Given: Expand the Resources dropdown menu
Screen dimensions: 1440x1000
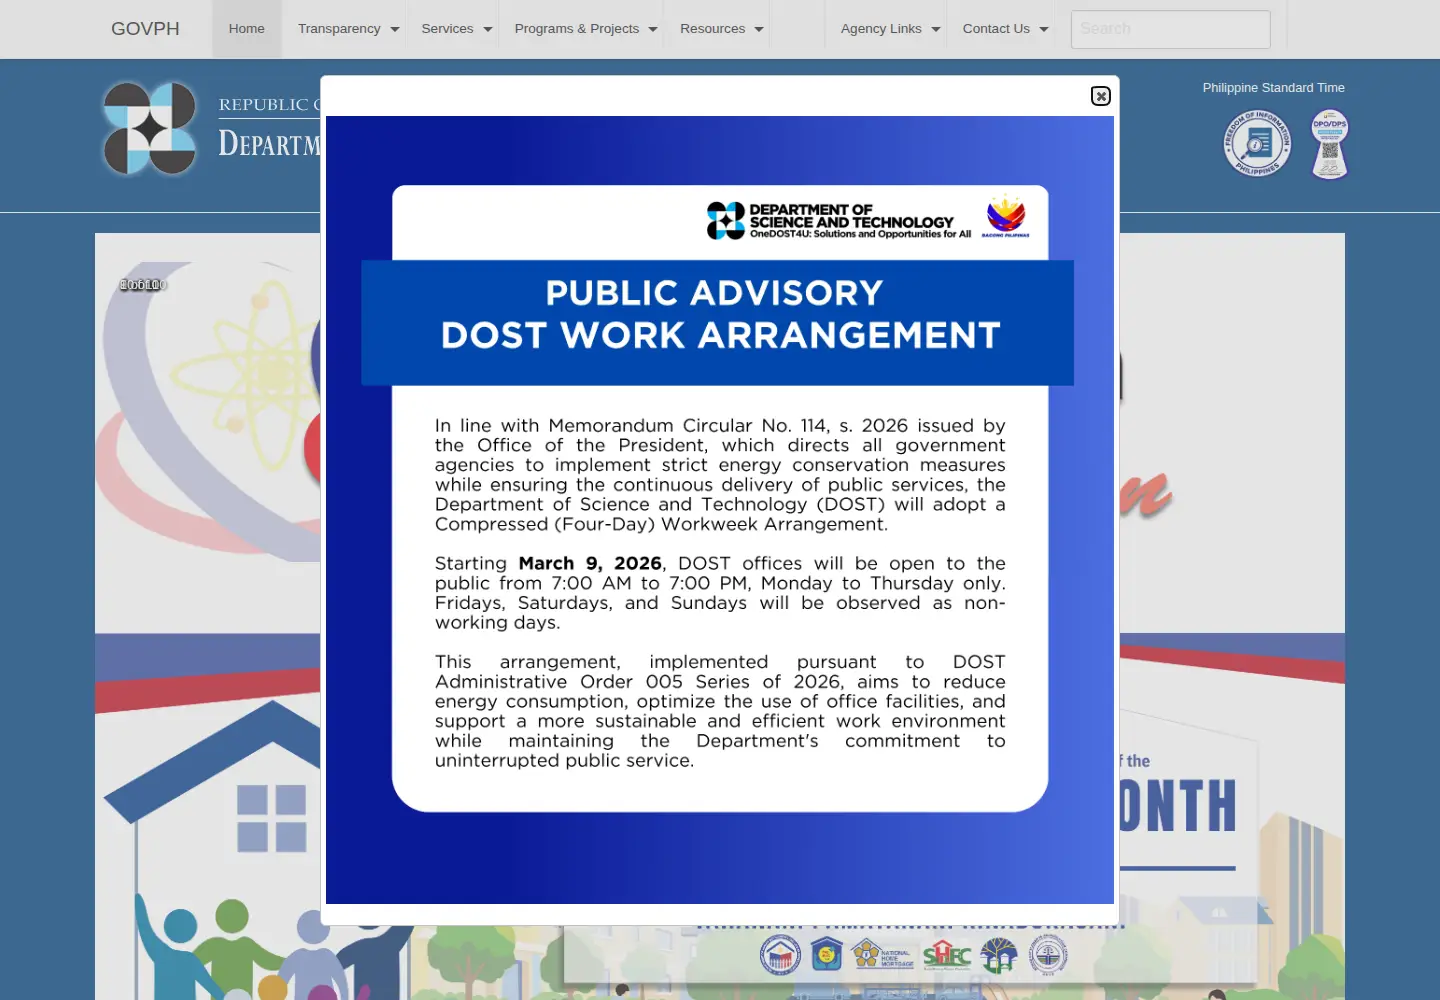Looking at the screenshot, I should coord(721,29).
